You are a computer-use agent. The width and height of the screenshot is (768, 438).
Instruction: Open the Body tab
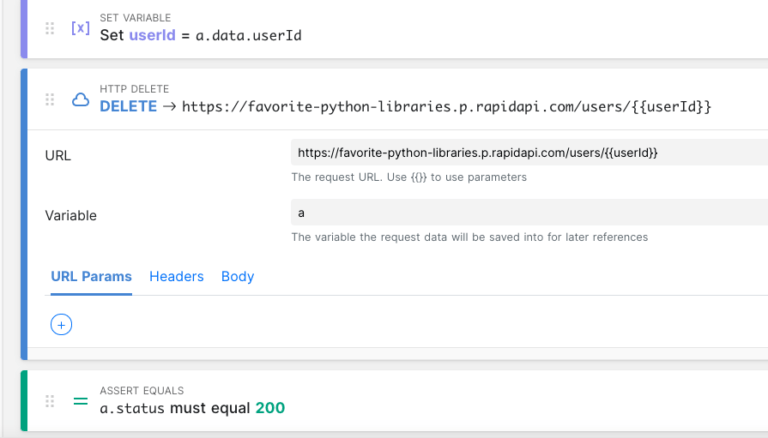(x=238, y=276)
